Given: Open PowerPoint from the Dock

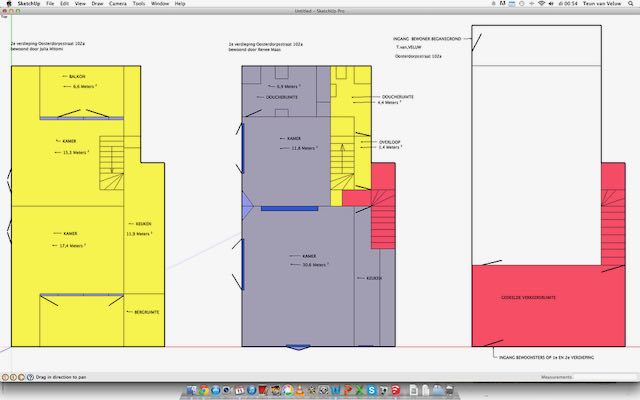Looking at the screenshot, I should (x=348, y=390).
